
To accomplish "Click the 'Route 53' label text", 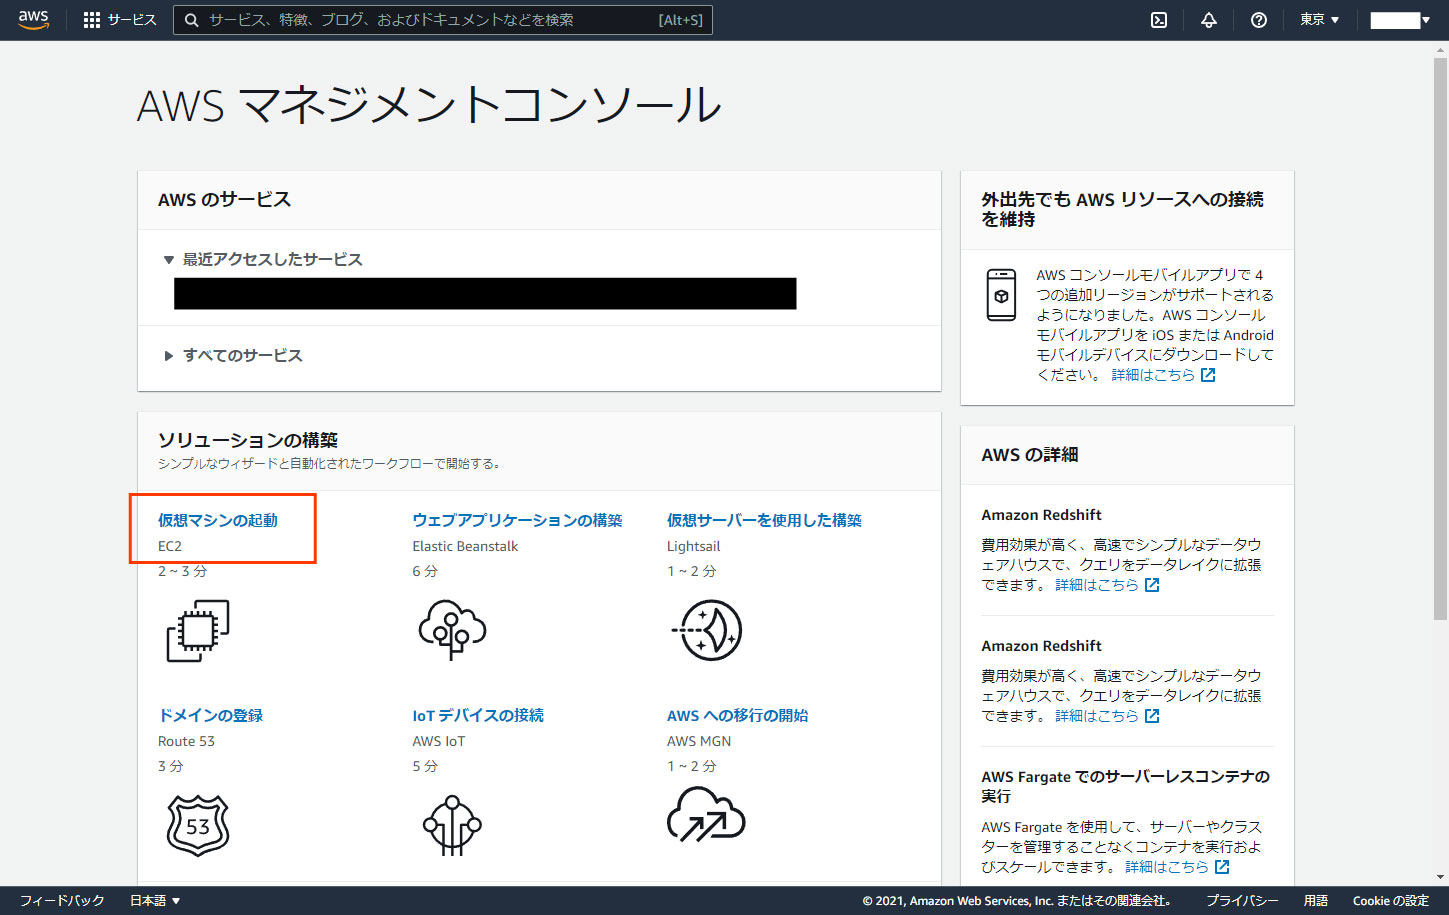I will tap(186, 741).
